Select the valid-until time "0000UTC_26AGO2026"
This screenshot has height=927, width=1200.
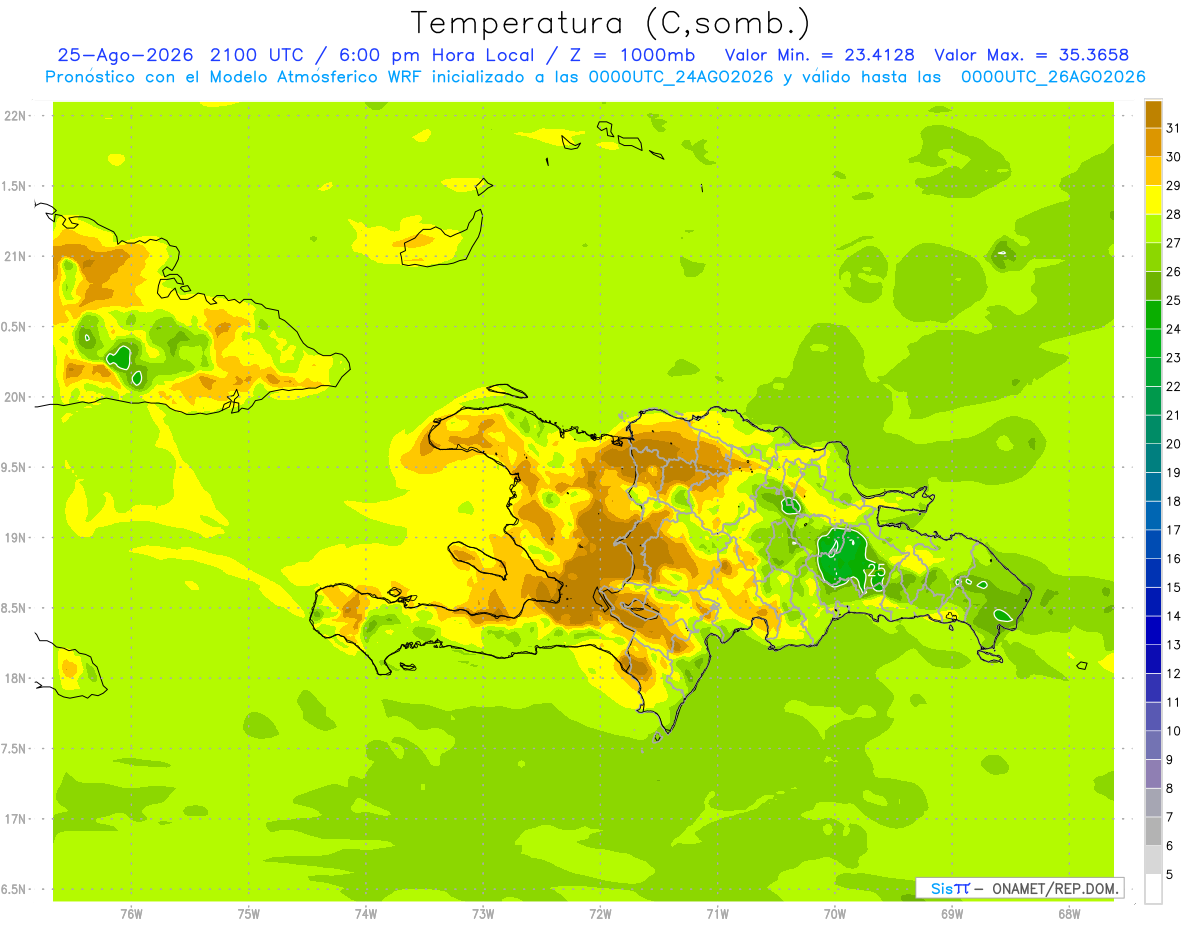(1053, 77)
